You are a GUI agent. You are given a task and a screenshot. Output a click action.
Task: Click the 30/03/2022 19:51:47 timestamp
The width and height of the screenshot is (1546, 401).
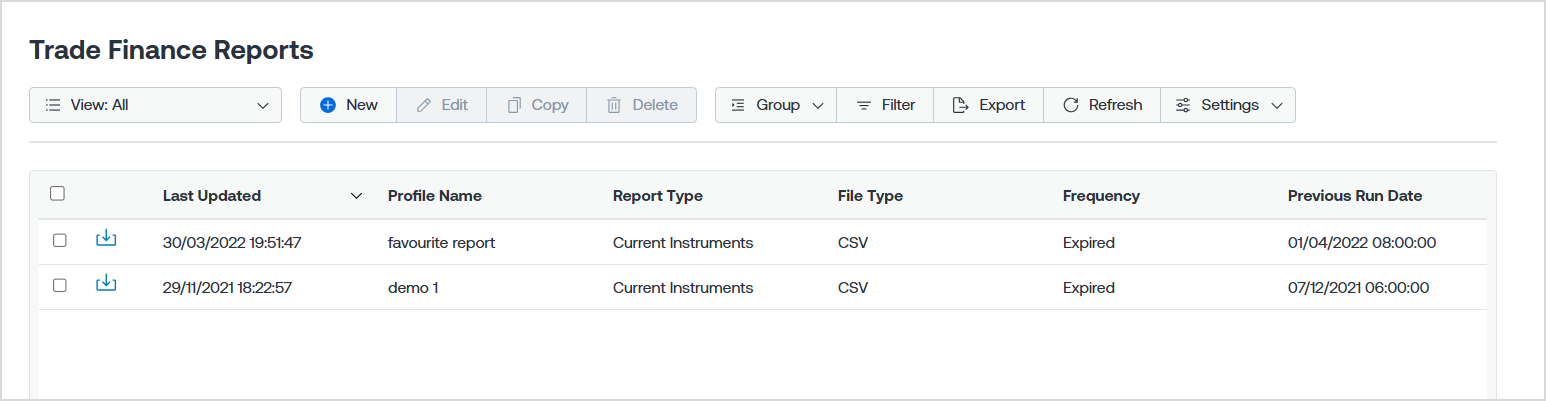[x=232, y=242]
